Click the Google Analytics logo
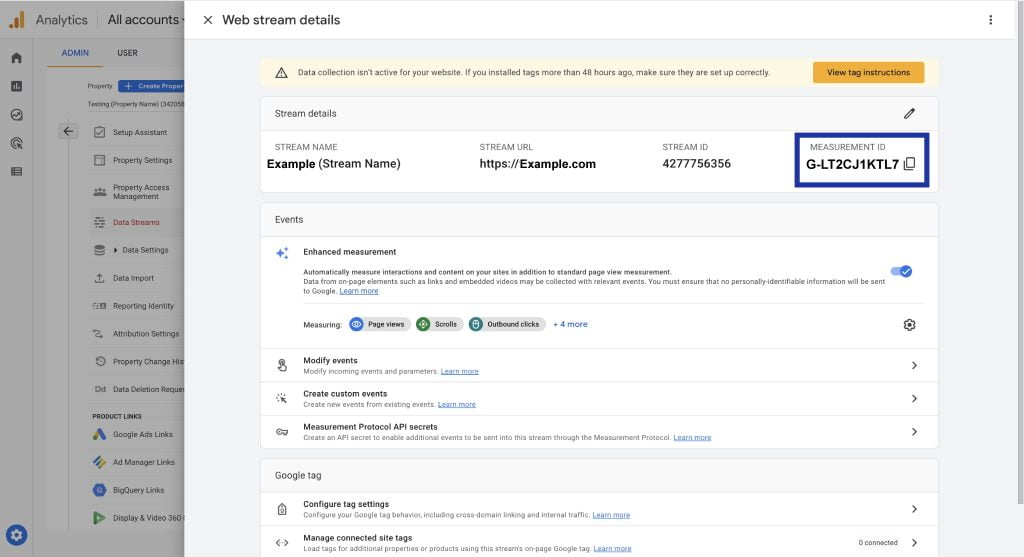Screen dimensions: 1024x557 17,20
